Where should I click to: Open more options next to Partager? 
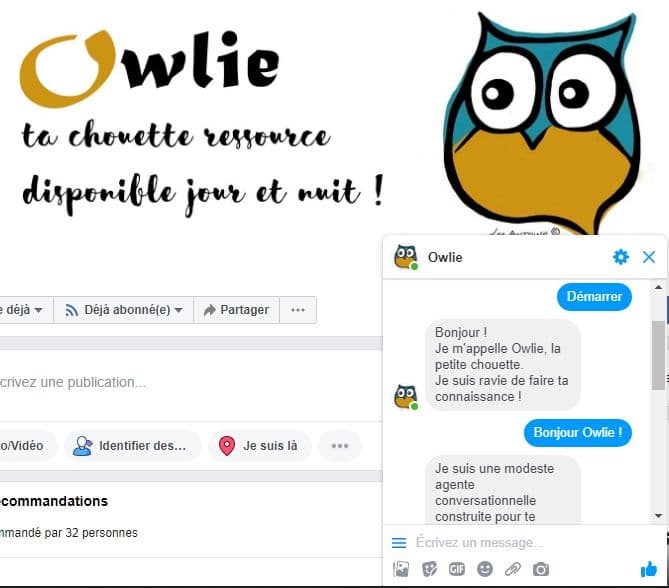[x=298, y=310]
